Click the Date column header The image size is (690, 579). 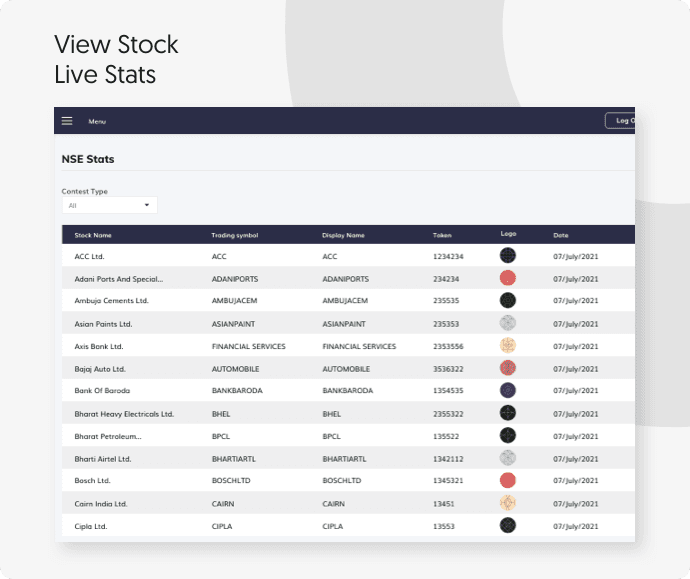[x=561, y=235]
